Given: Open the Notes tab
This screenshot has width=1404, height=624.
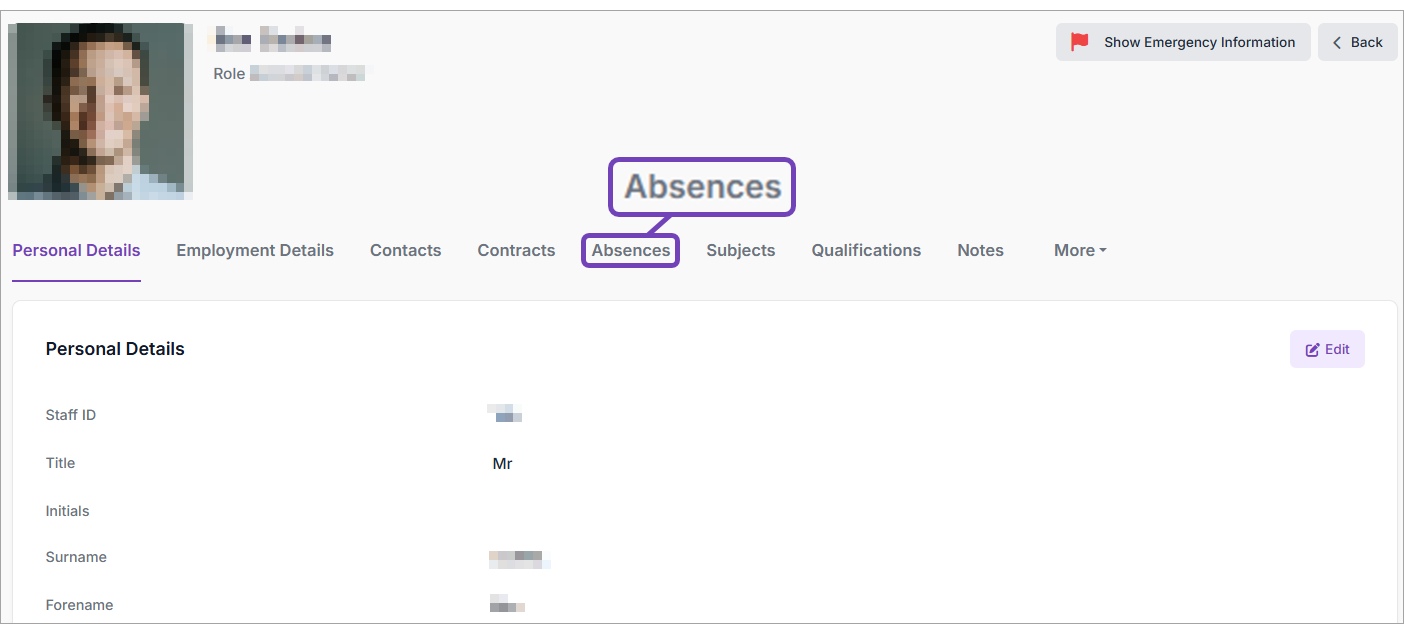Looking at the screenshot, I should coord(980,250).
